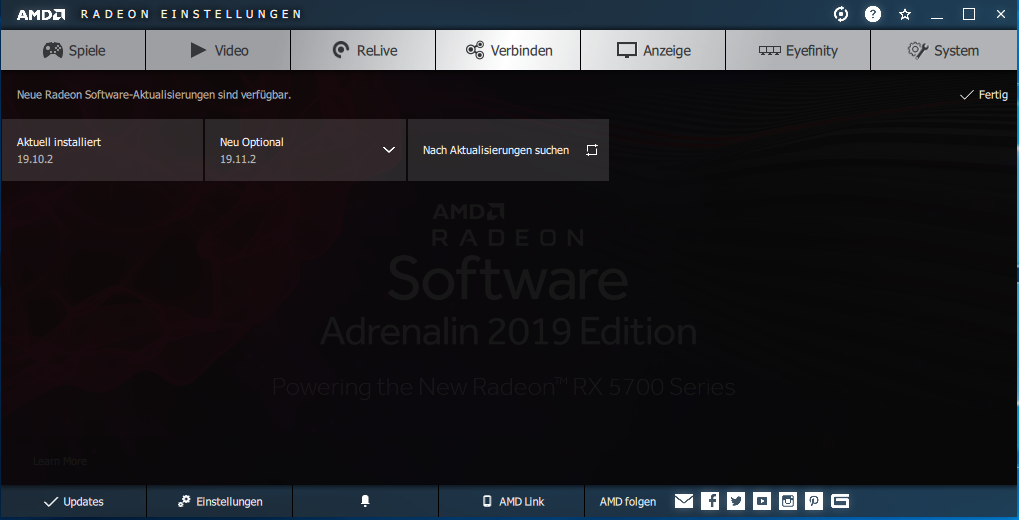Open the Spiele tab
The height and width of the screenshot is (520, 1019).
tap(73, 50)
